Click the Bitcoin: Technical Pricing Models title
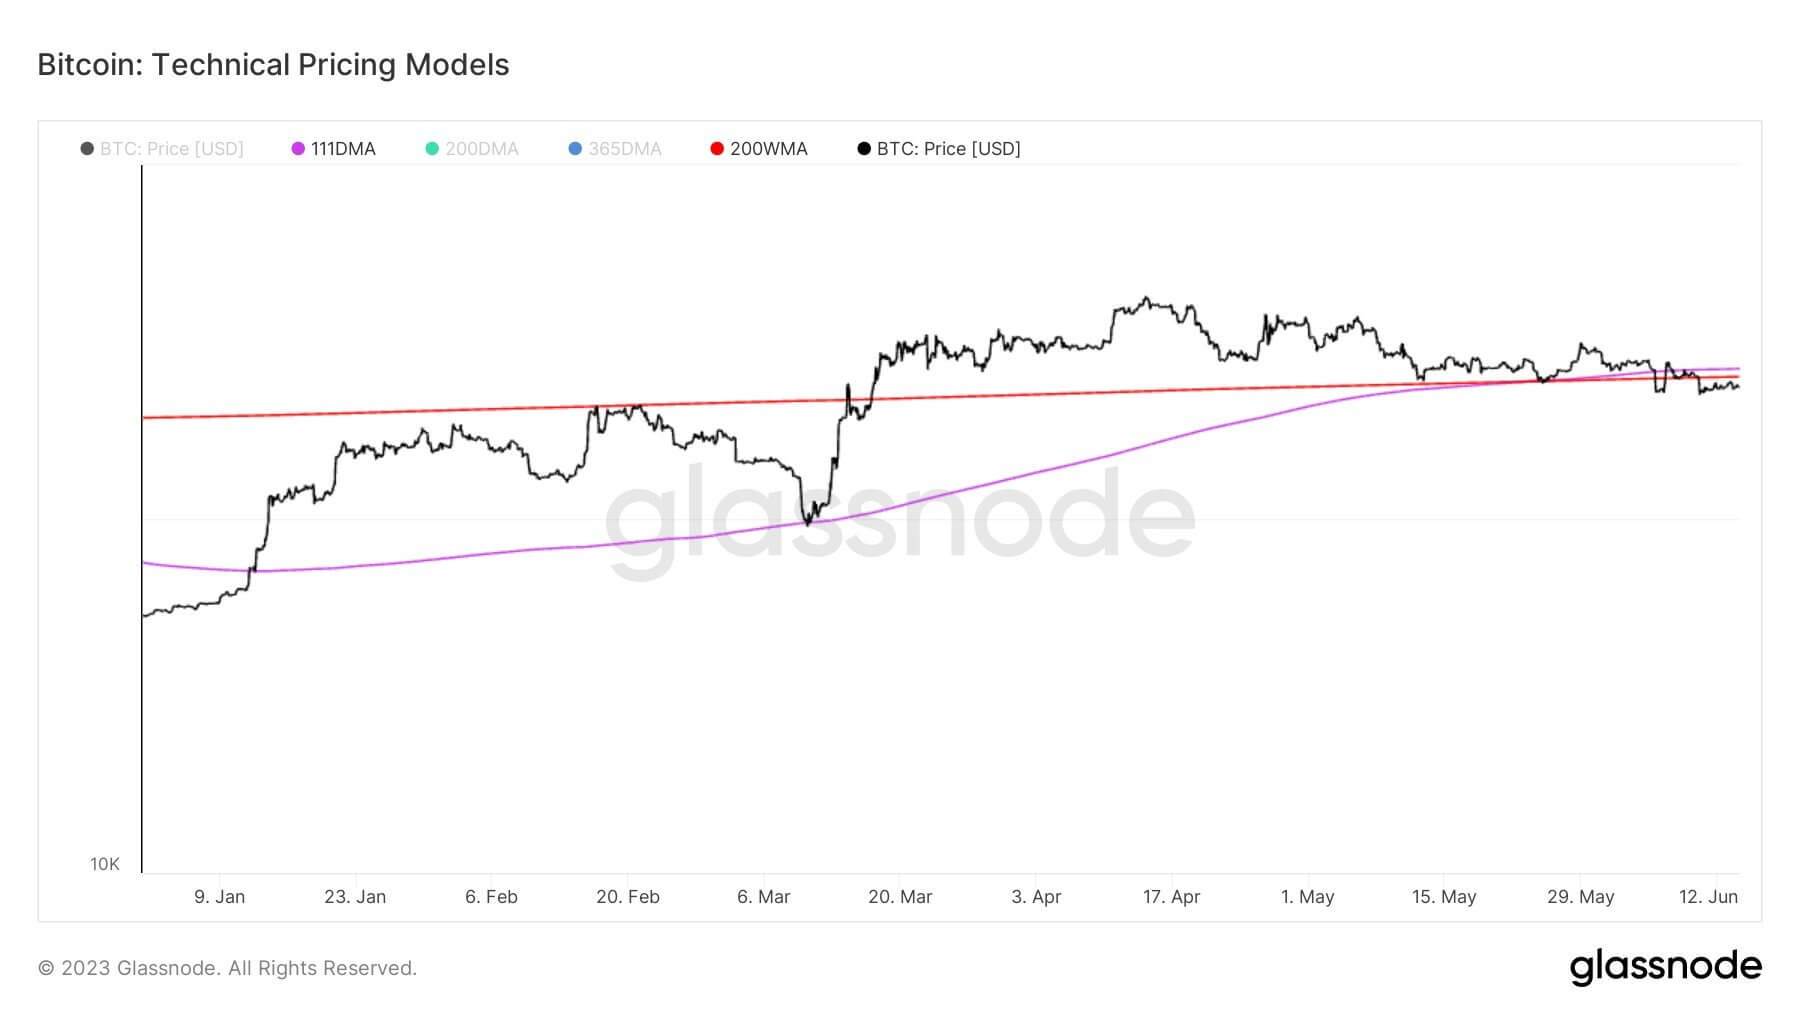 tap(273, 65)
